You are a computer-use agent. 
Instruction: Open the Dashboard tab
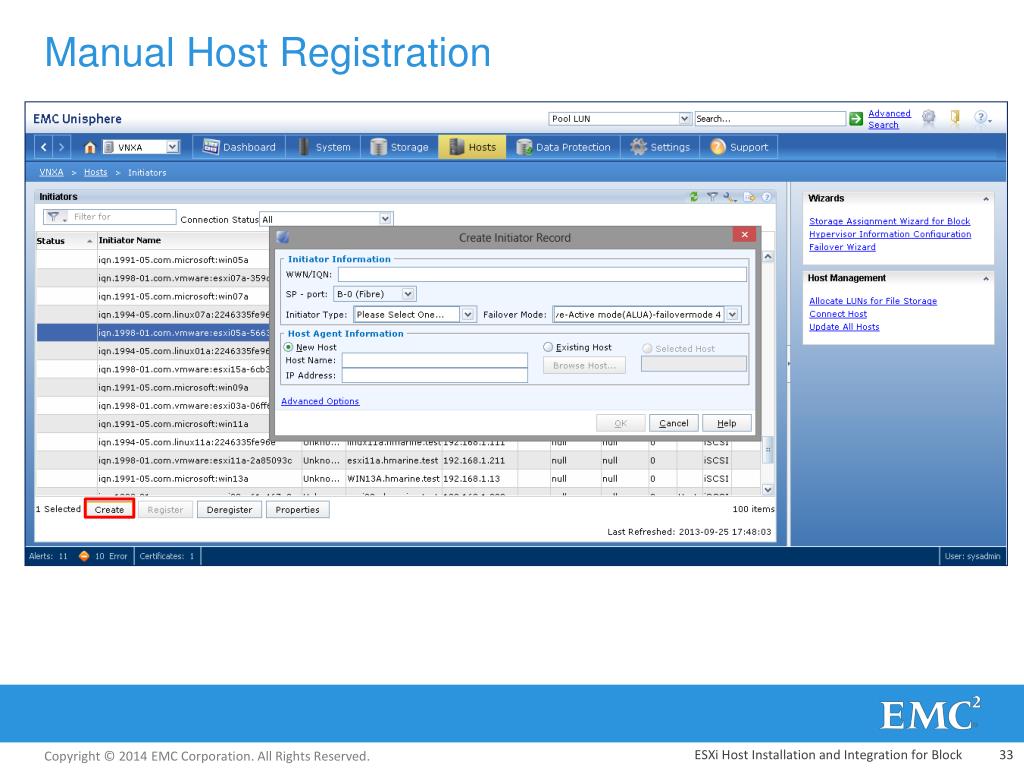(x=239, y=147)
